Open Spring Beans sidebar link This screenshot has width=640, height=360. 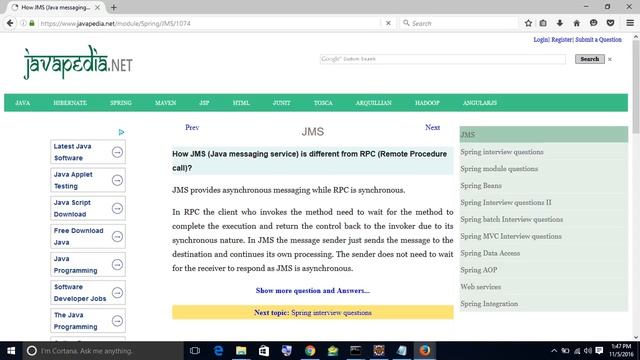pyautogui.click(x=481, y=186)
